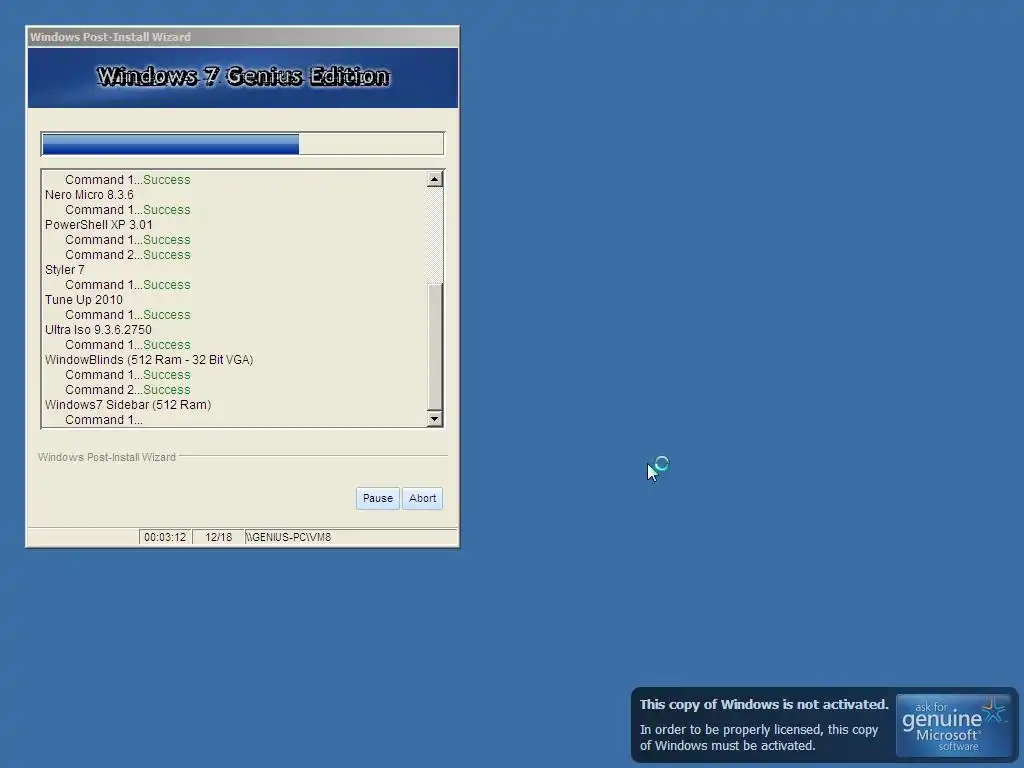The height and width of the screenshot is (768, 1024).
Task: Select the PowerShell XP 3.01 entry
Action: (99, 225)
